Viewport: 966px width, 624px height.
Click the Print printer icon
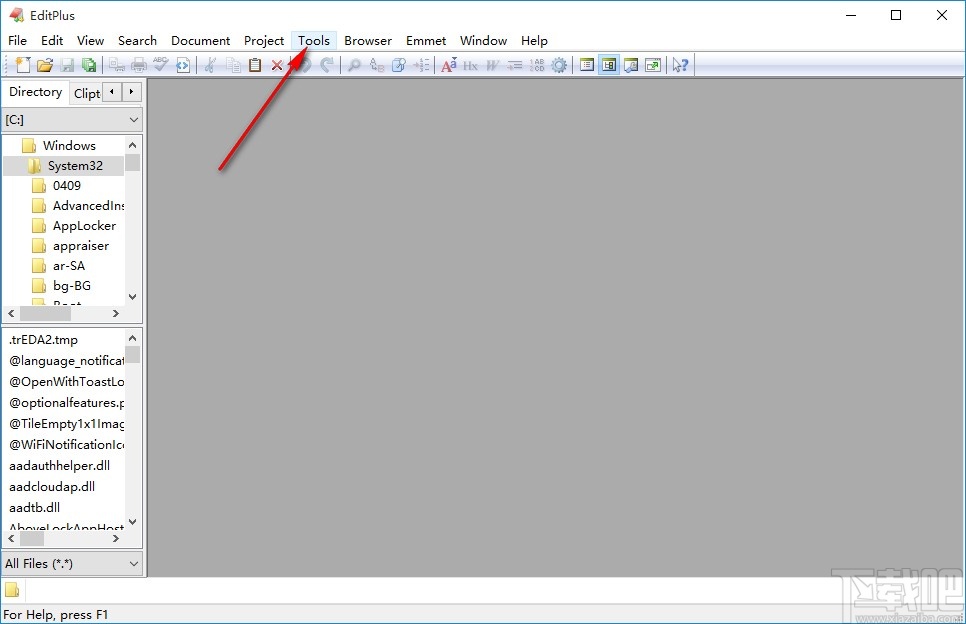pos(139,65)
